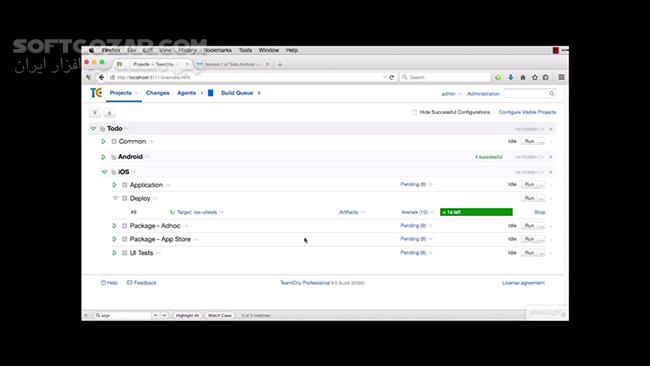The height and width of the screenshot is (366, 650).
Task: Run the Deploy configuration
Action: click(x=529, y=198)
